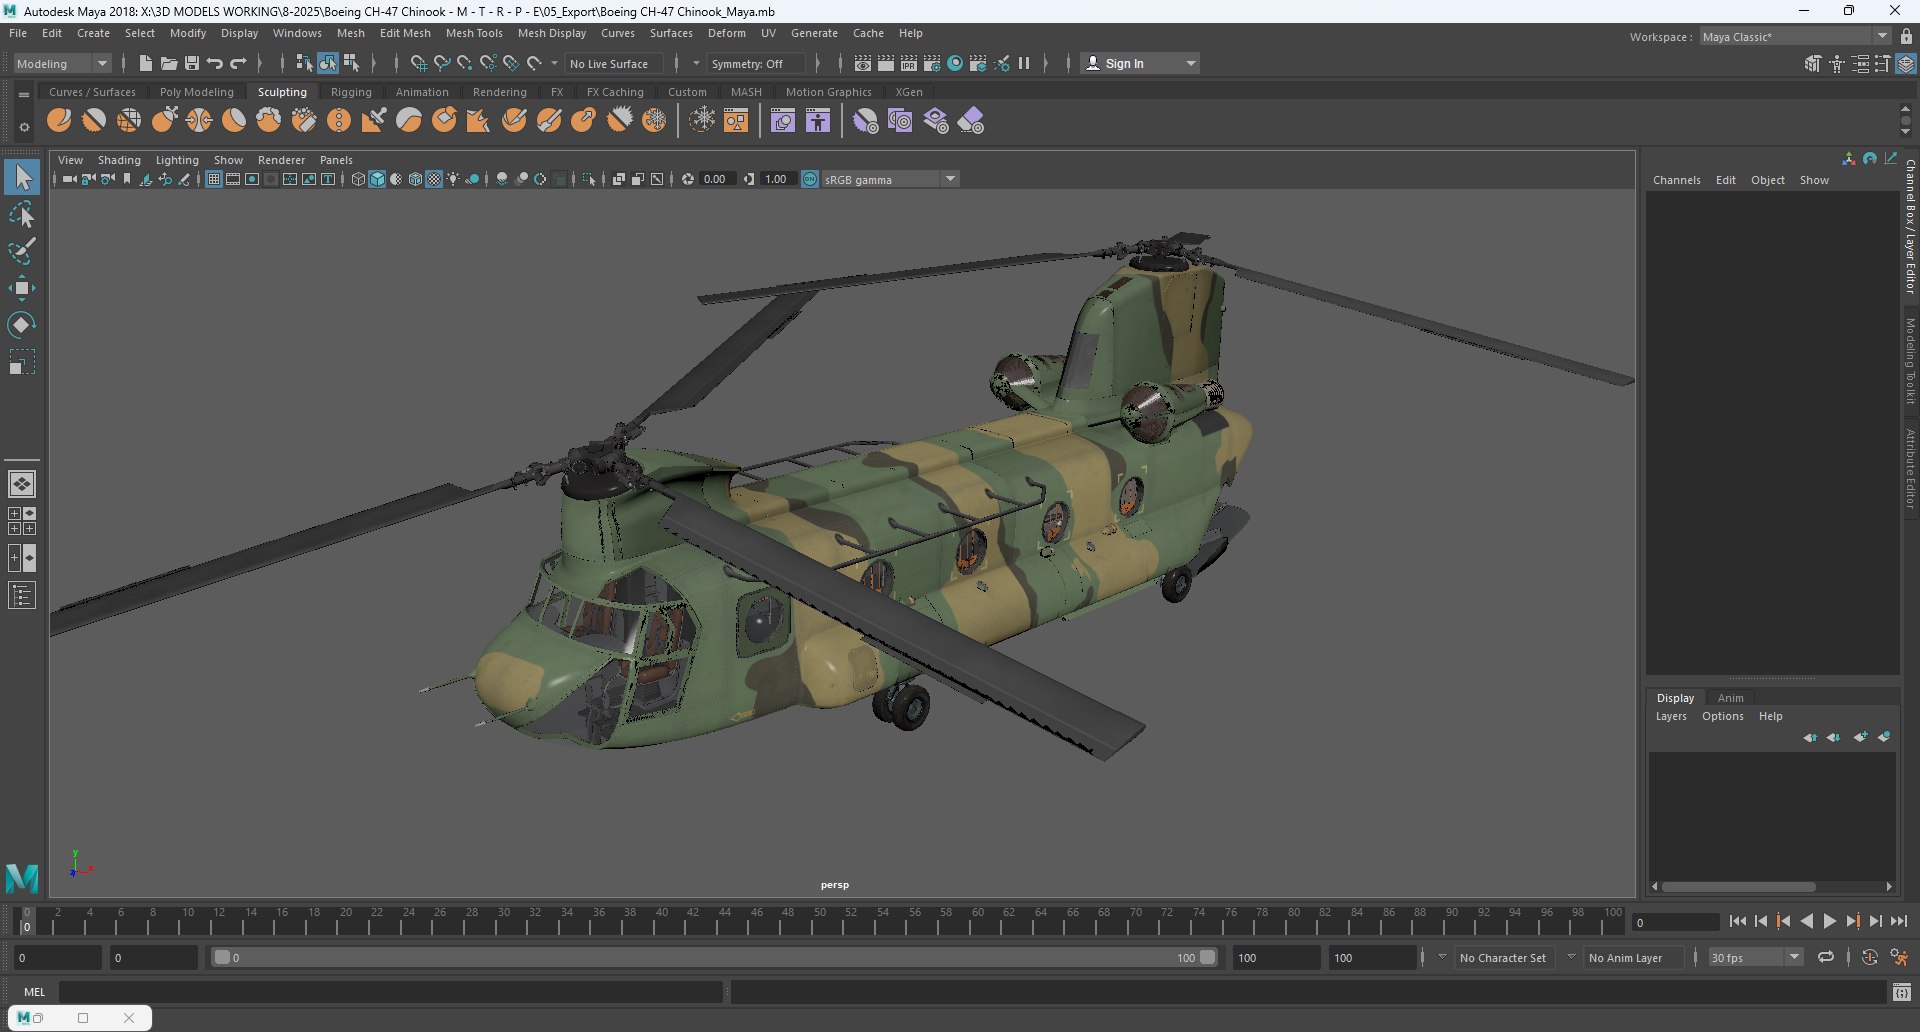
Task: Toggle use all lights in viewport
Action: pyautogui.click(x=453, y=179)
